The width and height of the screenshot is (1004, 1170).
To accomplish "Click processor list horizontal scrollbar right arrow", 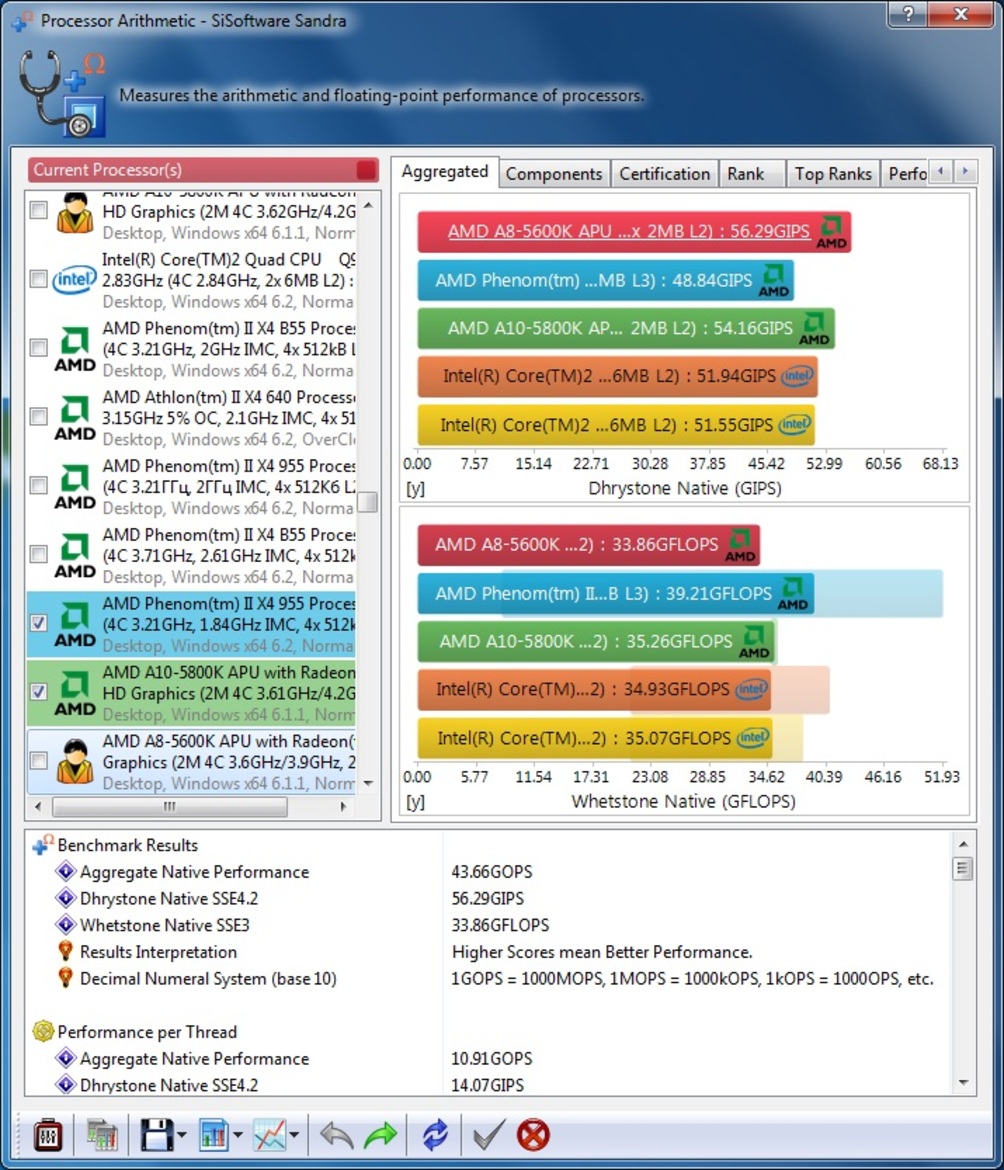I will pyautogui.click(x=343, y=807).
